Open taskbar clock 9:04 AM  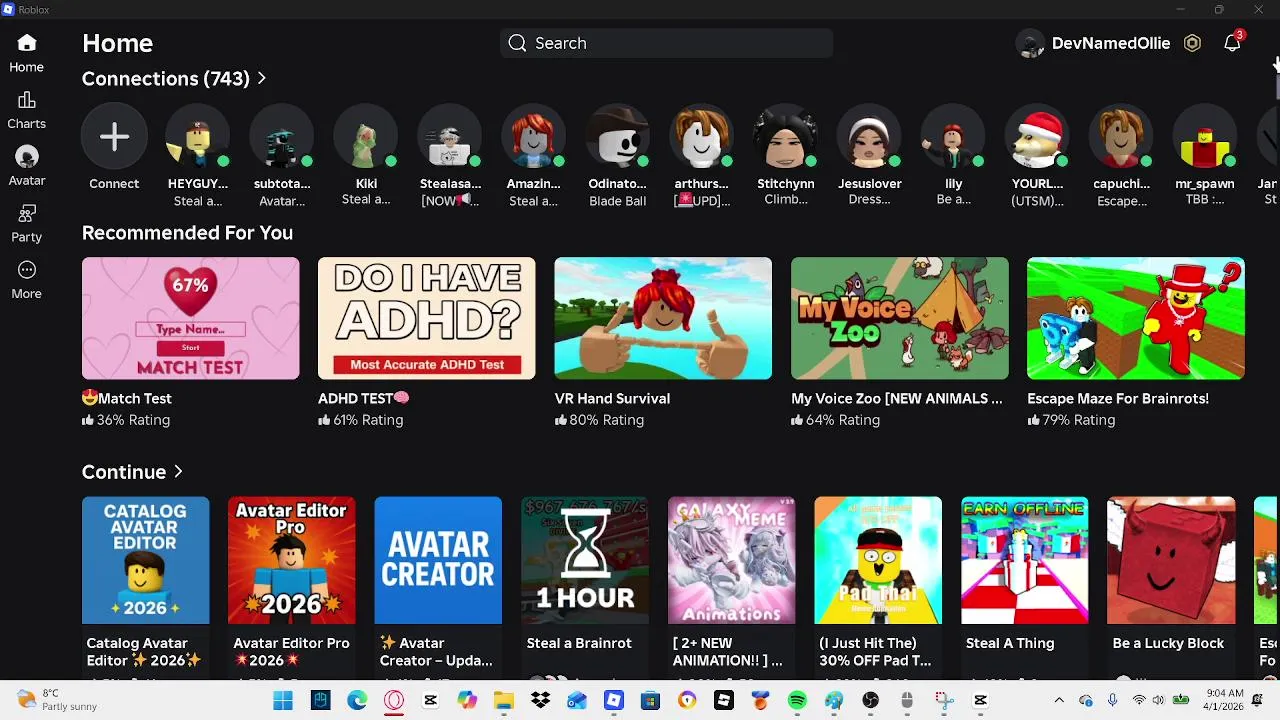(x=1224, y=700)
